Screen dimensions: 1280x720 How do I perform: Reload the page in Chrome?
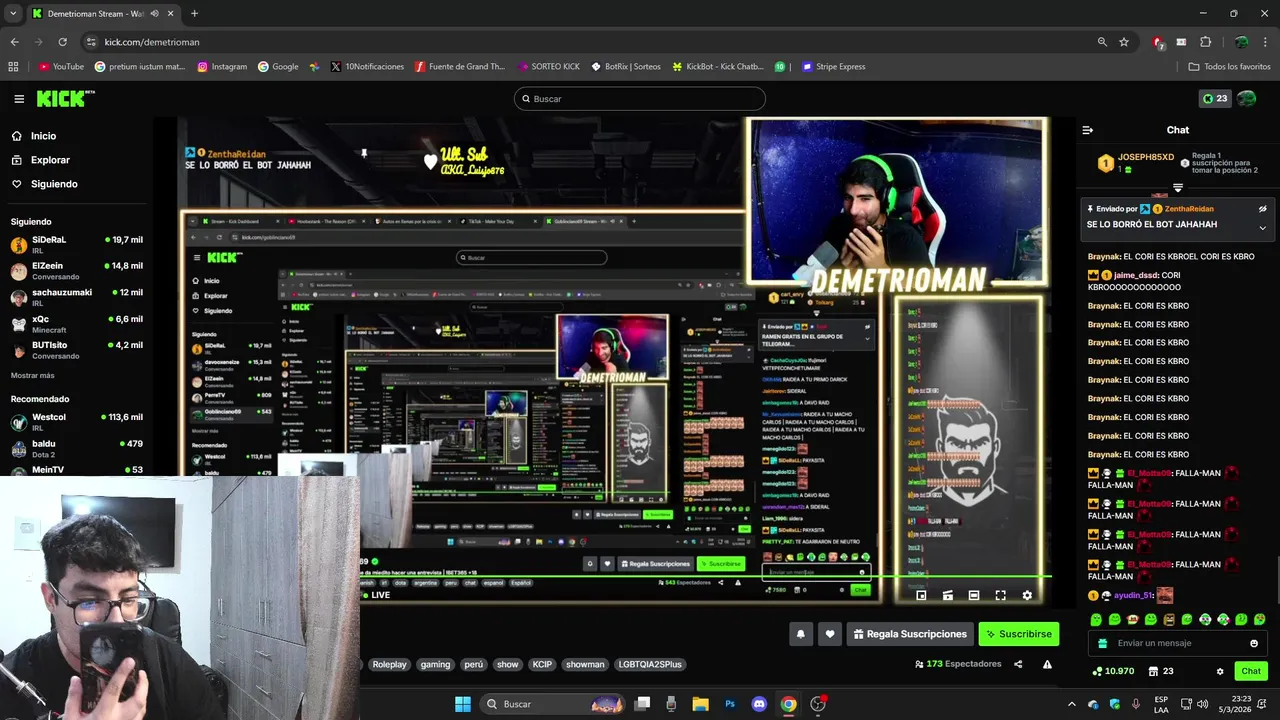(63, 42)
